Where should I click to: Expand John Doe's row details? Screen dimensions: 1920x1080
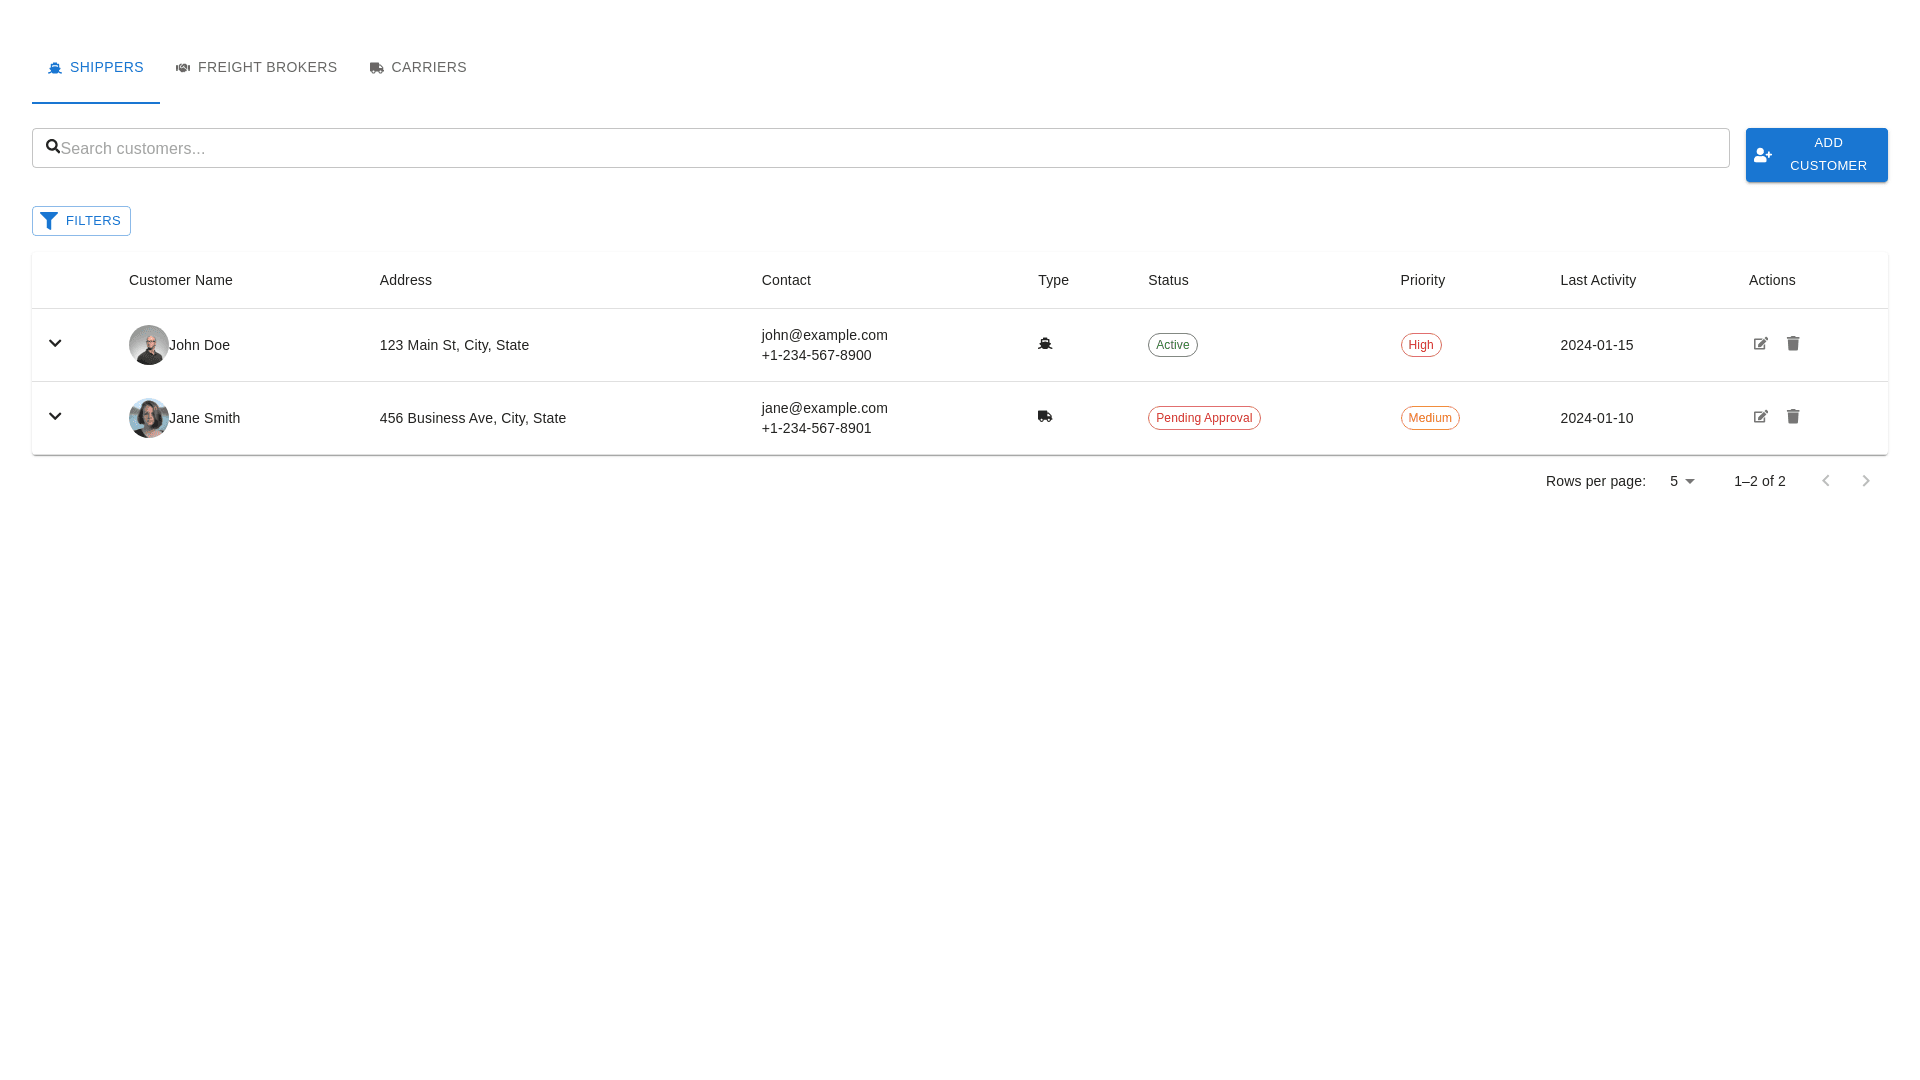click(55, 343)
